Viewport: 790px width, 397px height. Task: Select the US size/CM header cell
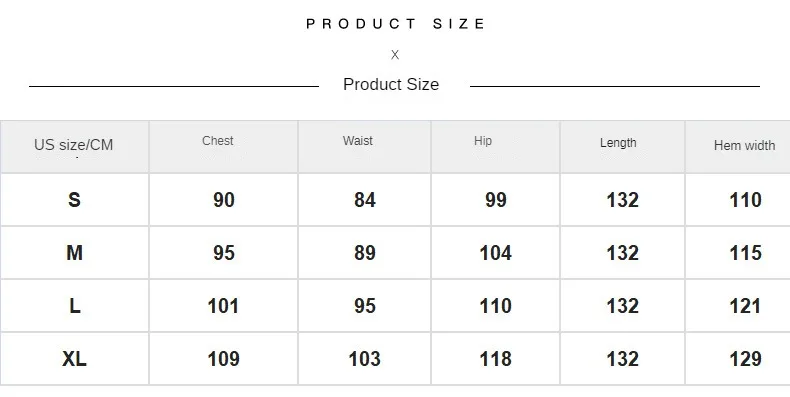(74, 145)
